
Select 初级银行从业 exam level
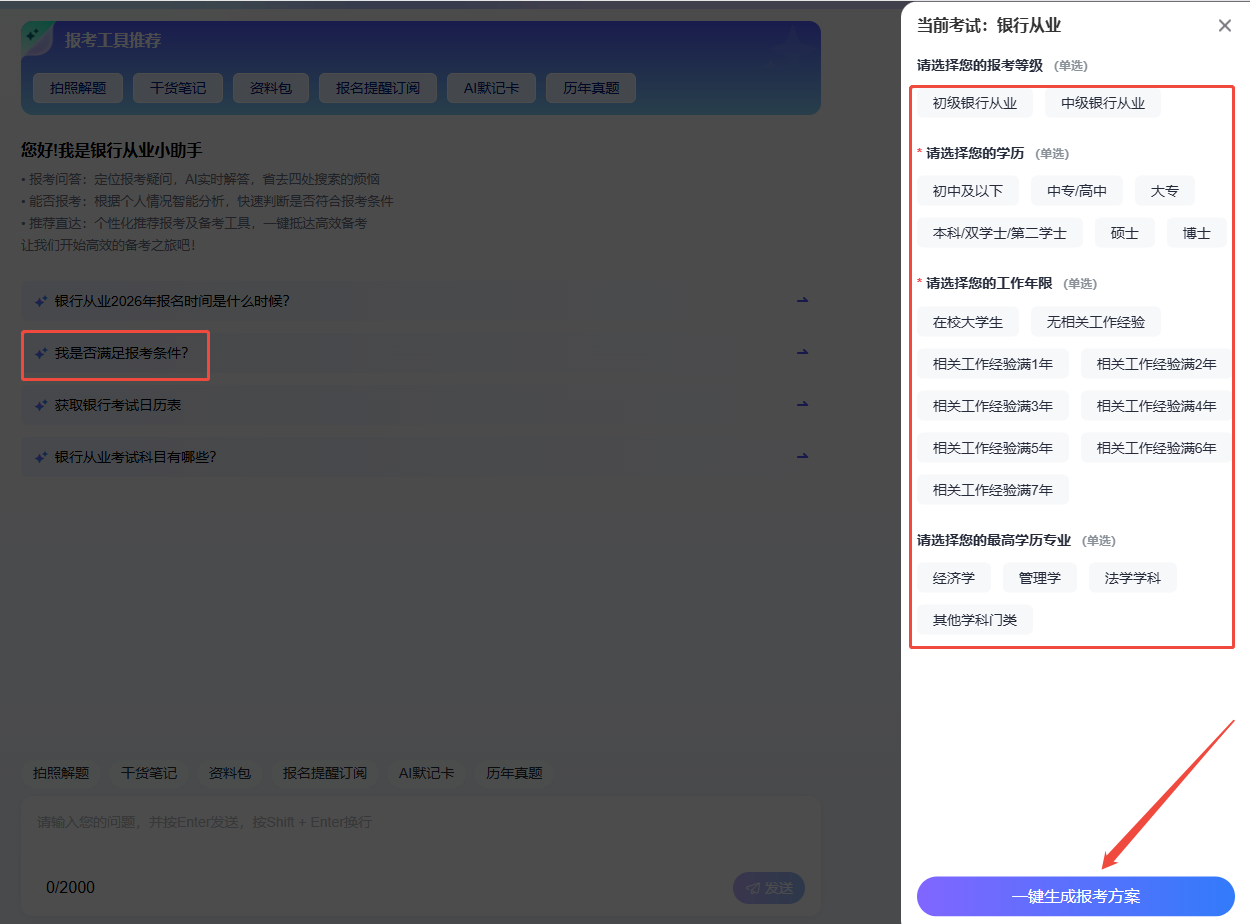click(974, 103)
